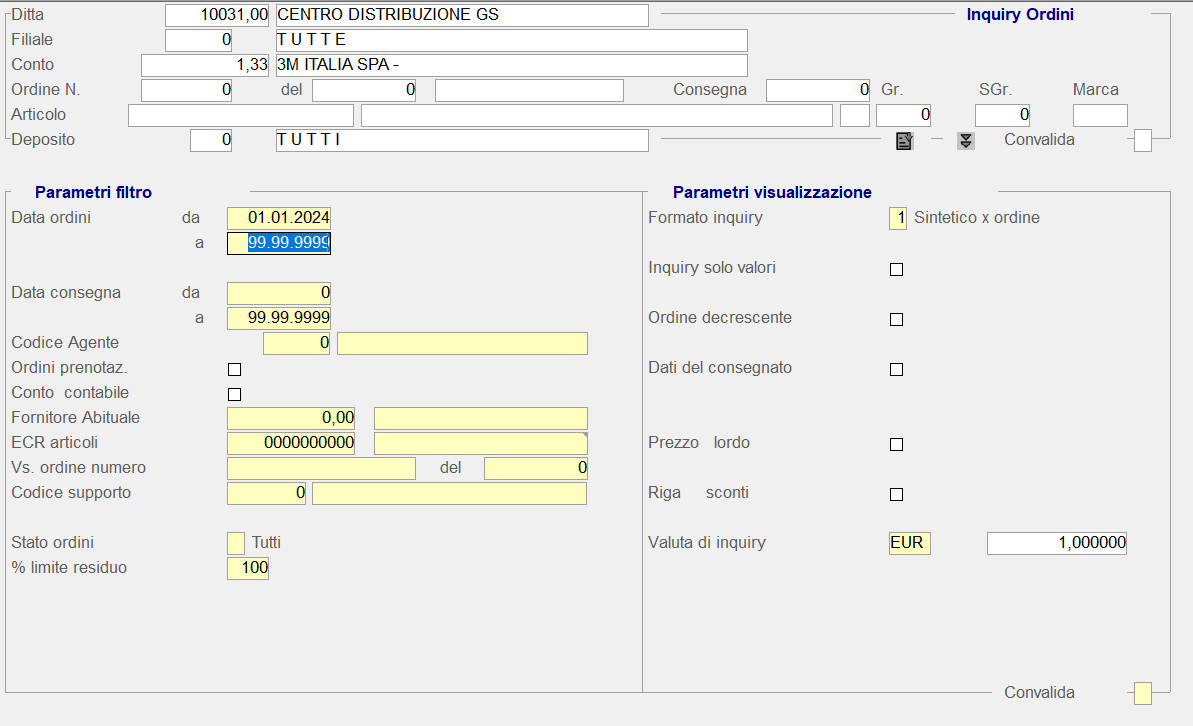
Task: Focus the Codice Agente number field
Action: tap(296, 344)
